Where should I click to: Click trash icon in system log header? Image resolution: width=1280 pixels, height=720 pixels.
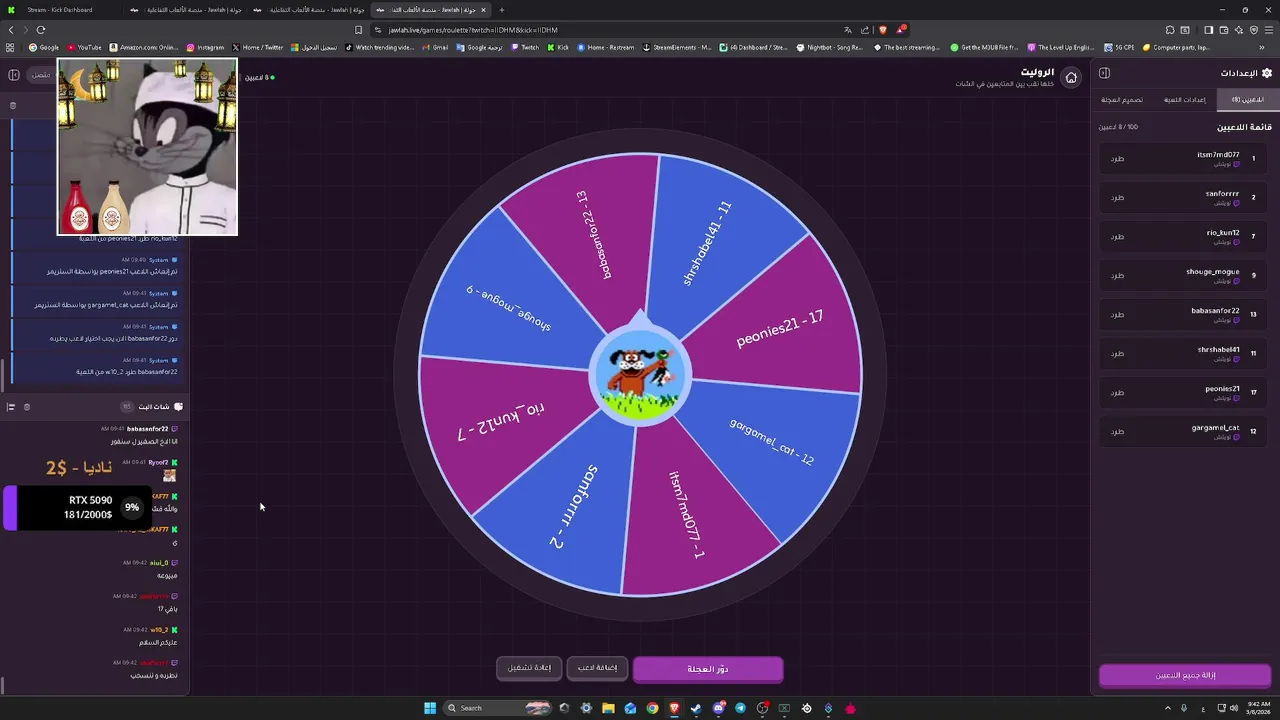(13, 105)
